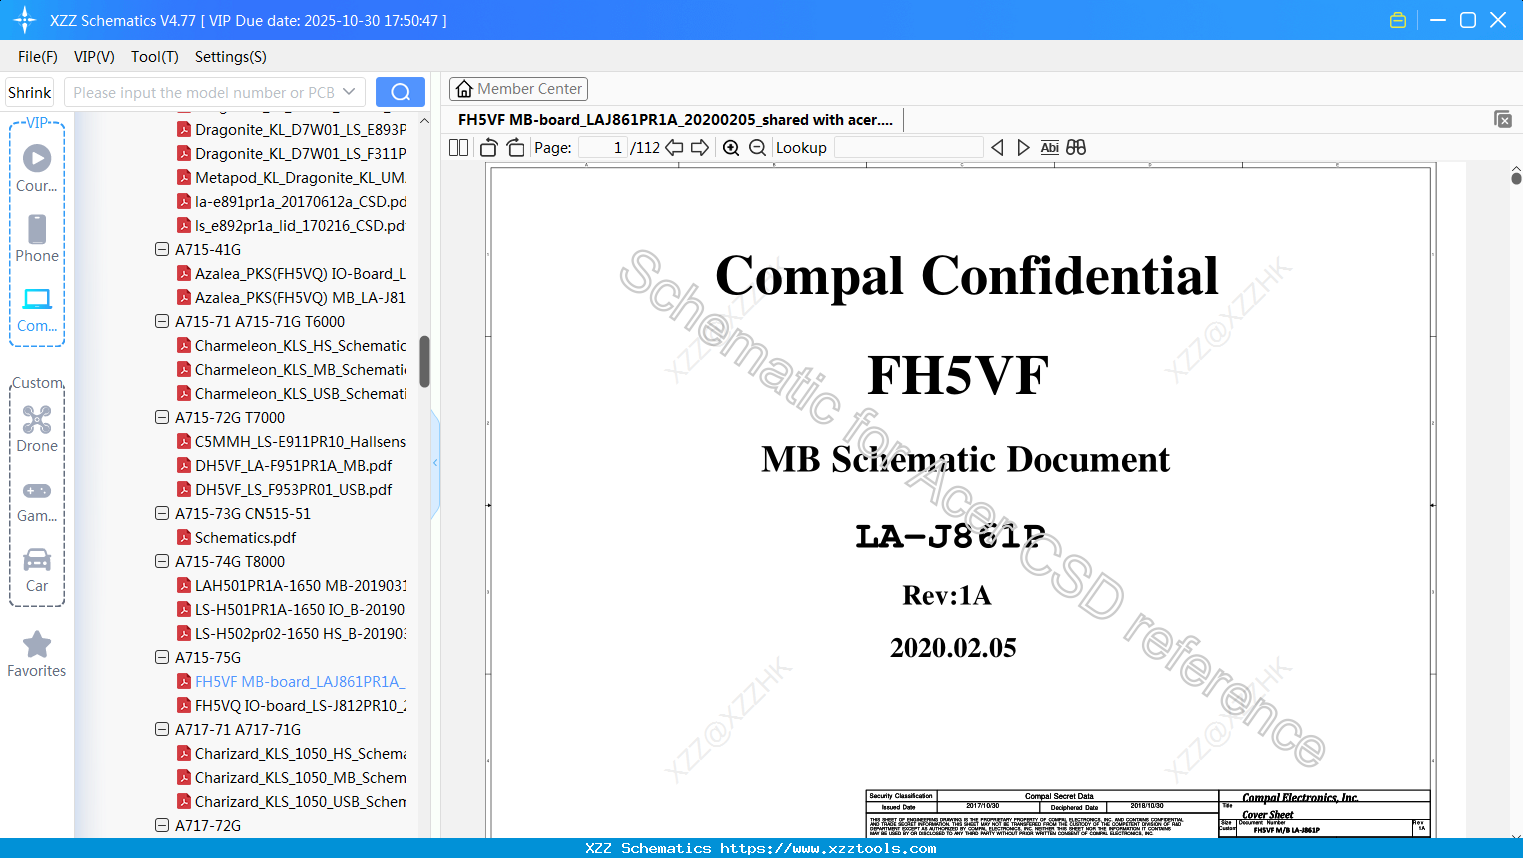
Task: Open the Member Center home button
Action: pos(518,89)
